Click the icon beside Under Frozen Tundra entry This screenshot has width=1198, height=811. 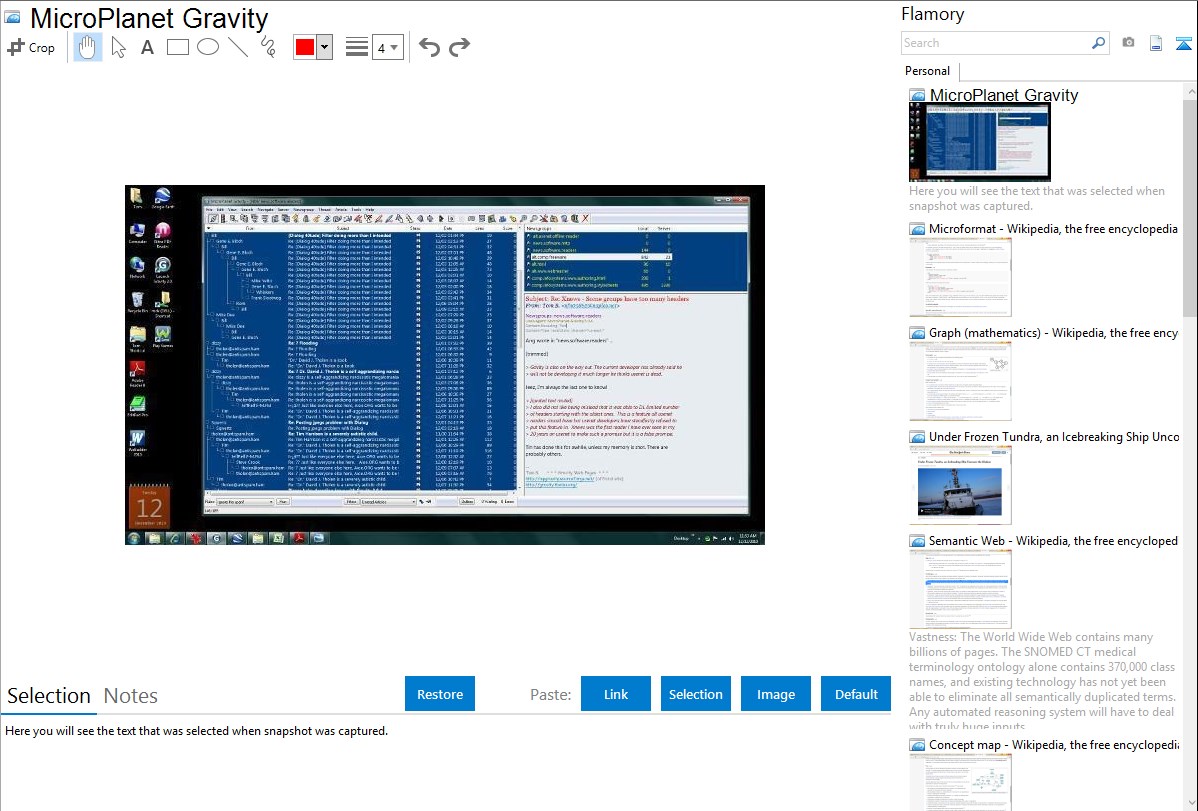(x=917, y=436)
